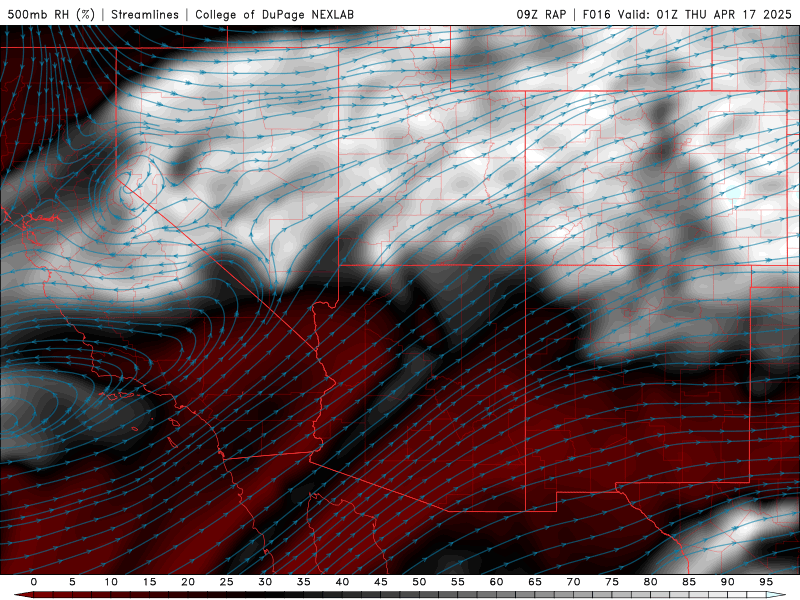This screenshot has height=600, width=800.
Task: Click the 80 value on color scale
Action: (650, 582)
